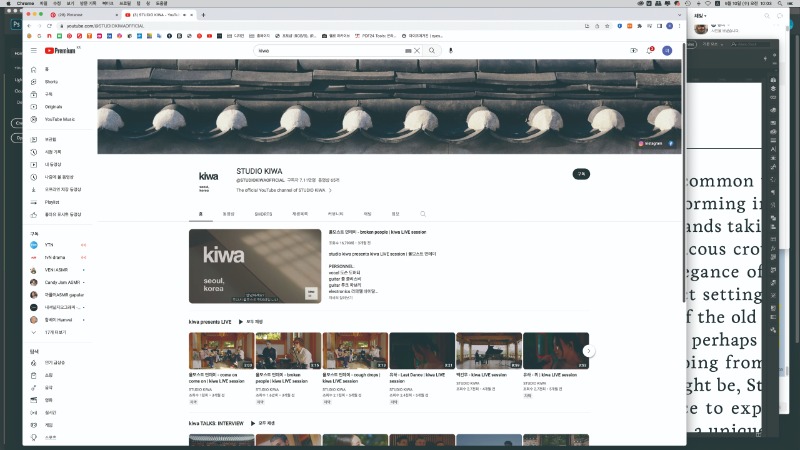Switch to the SHORTS channel tab
Viewport: 800px width, 450px height.
(263, 214)
